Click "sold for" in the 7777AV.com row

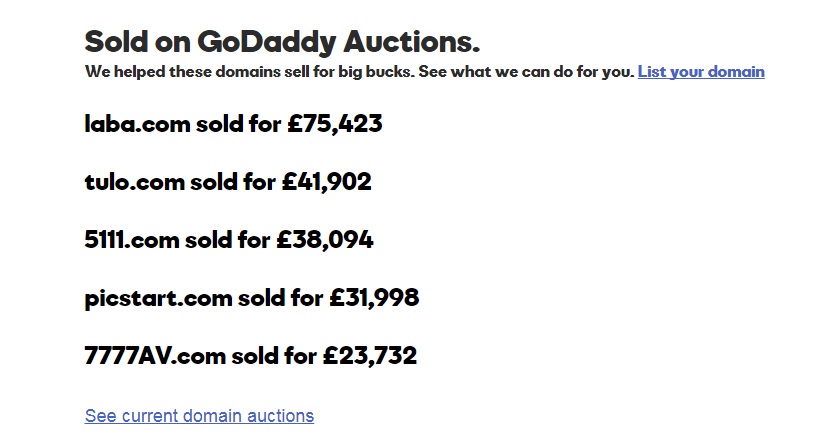(275, 355)
